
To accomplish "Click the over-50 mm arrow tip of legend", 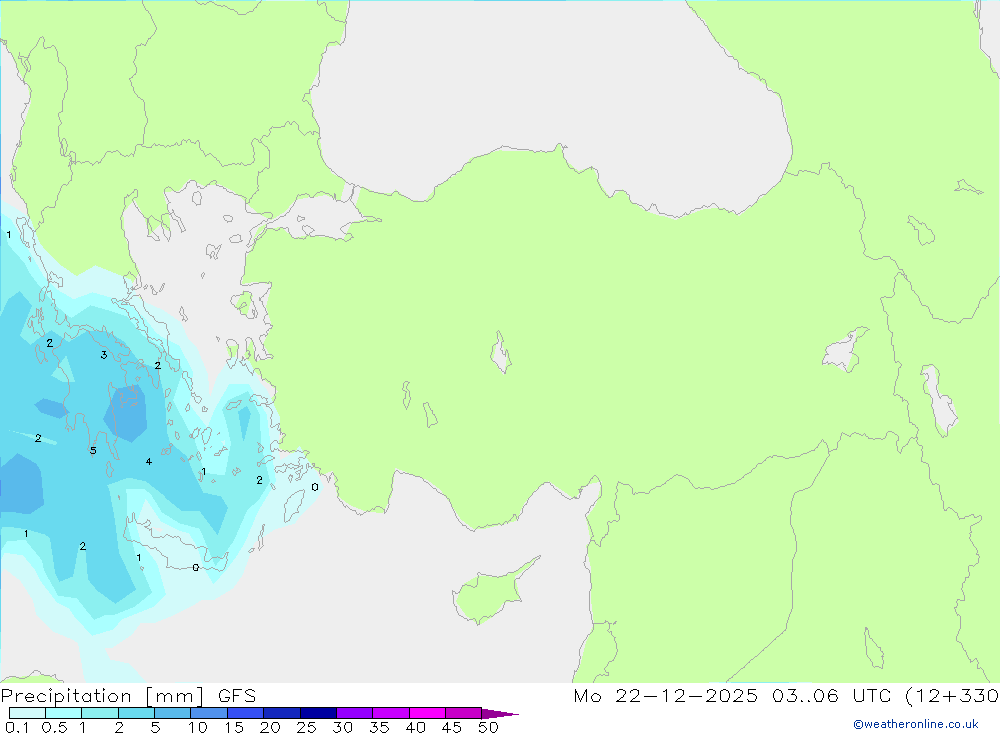I will 500,713.
